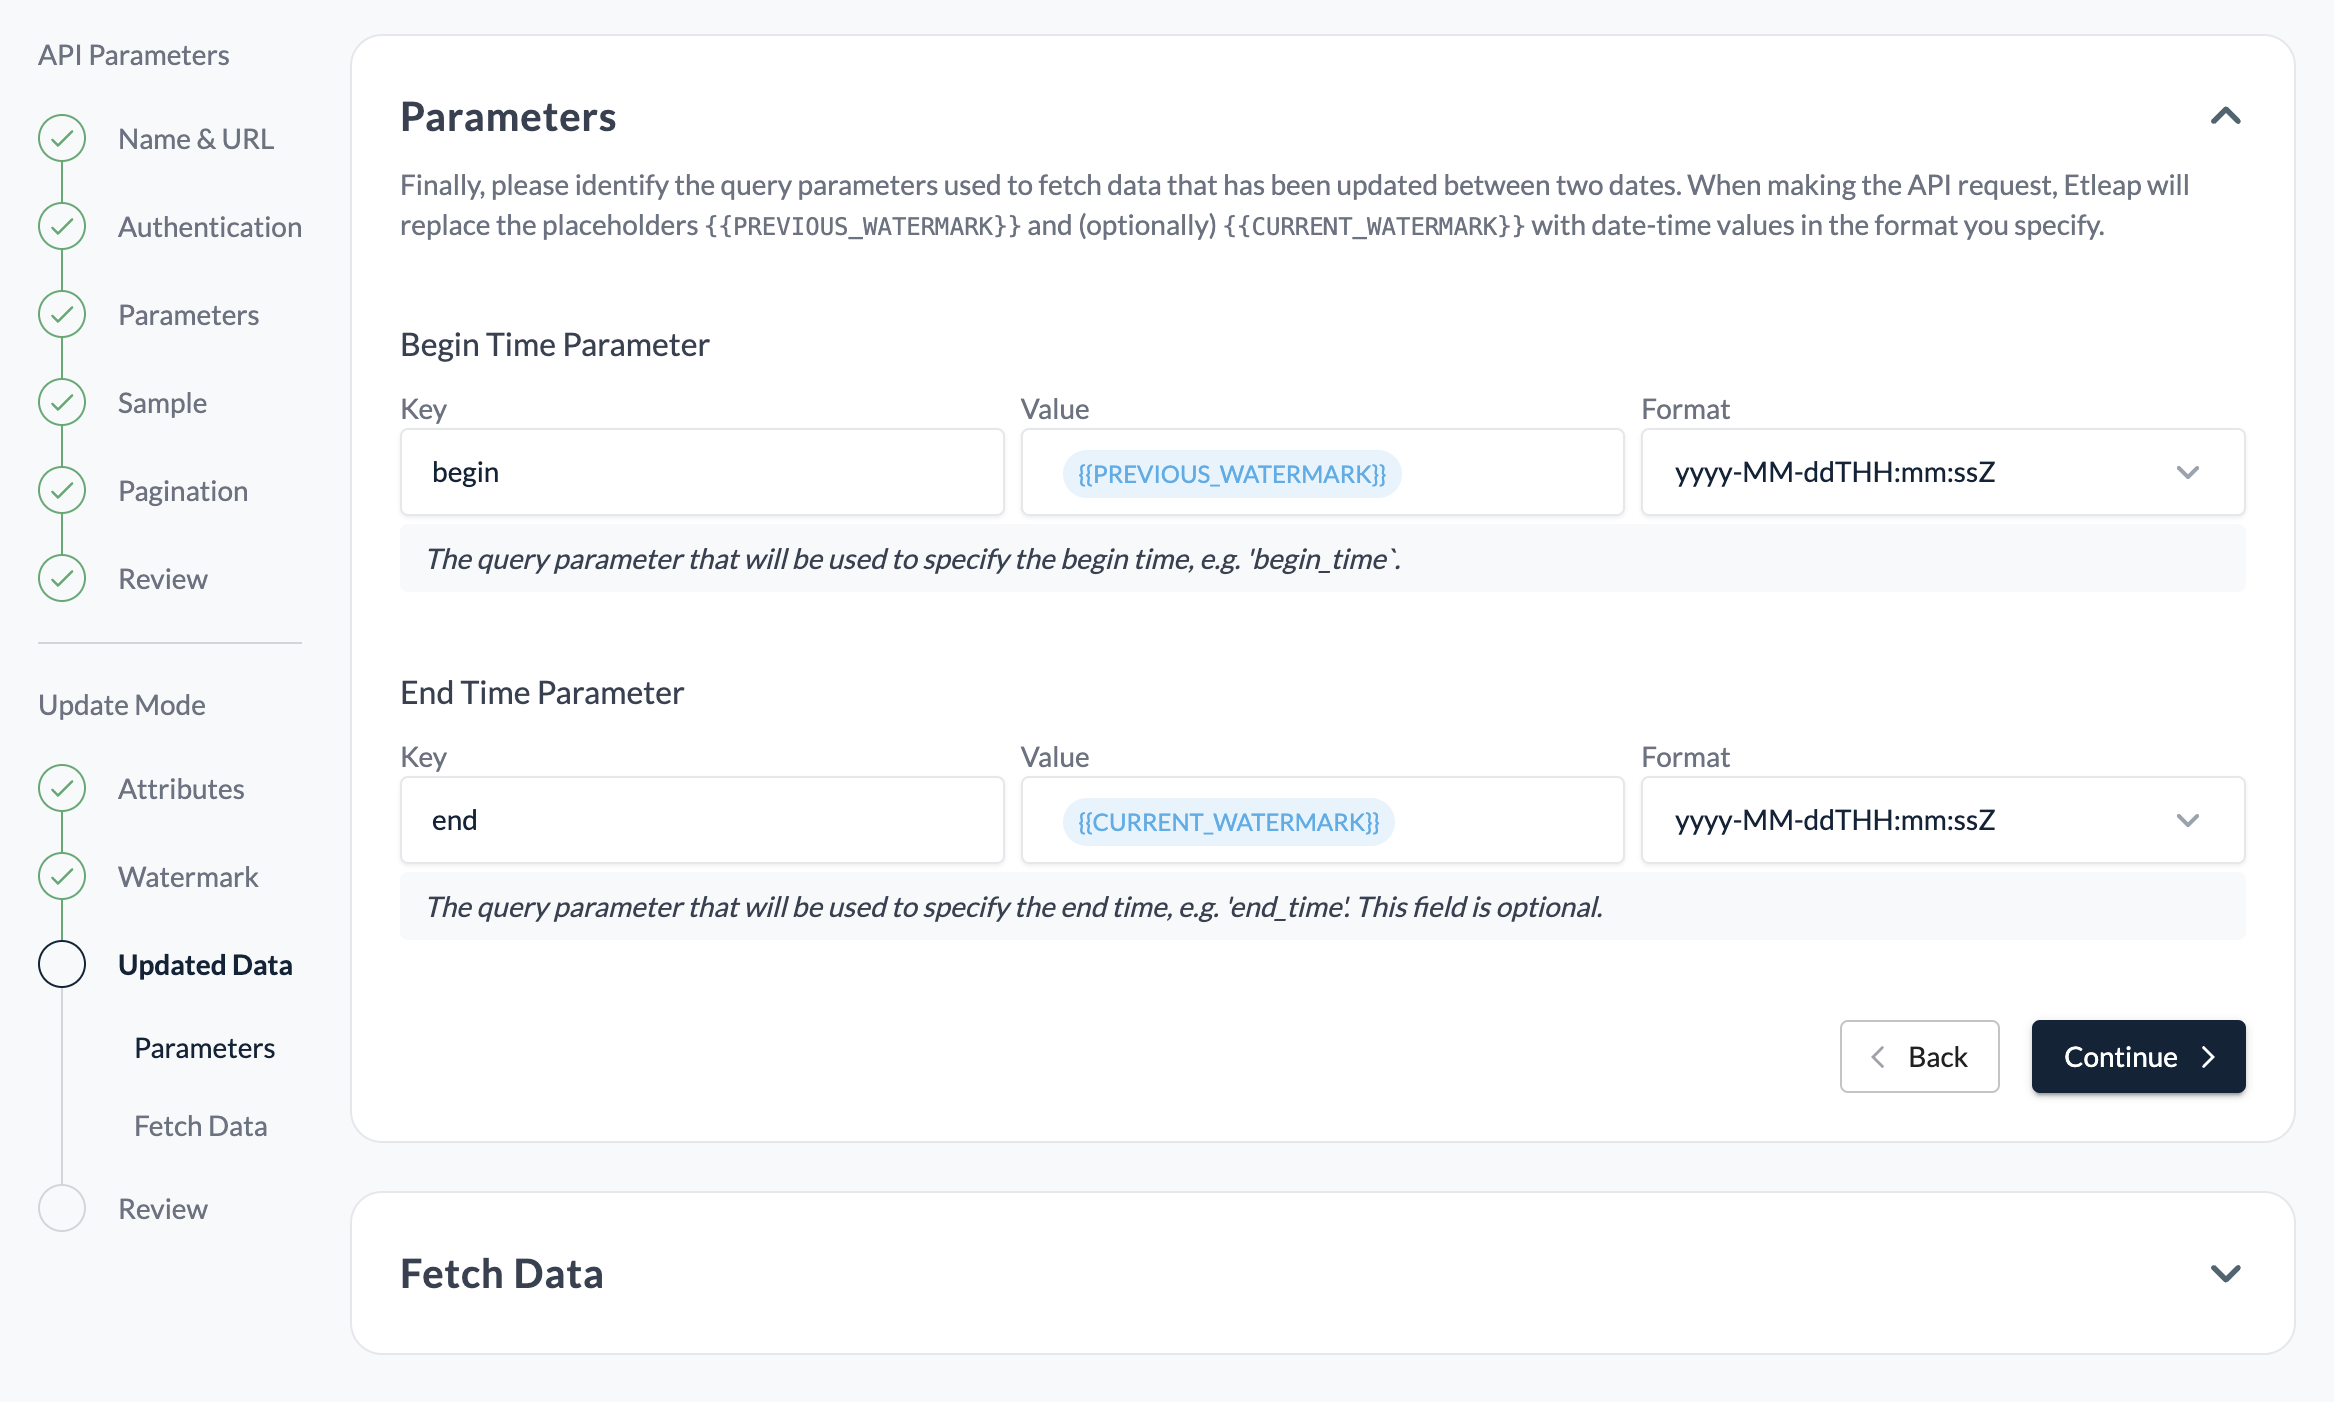Viewport: 2334px width, 1402px height.
Task: Click the empty final Review step circle
Action: coord(62,1208)
